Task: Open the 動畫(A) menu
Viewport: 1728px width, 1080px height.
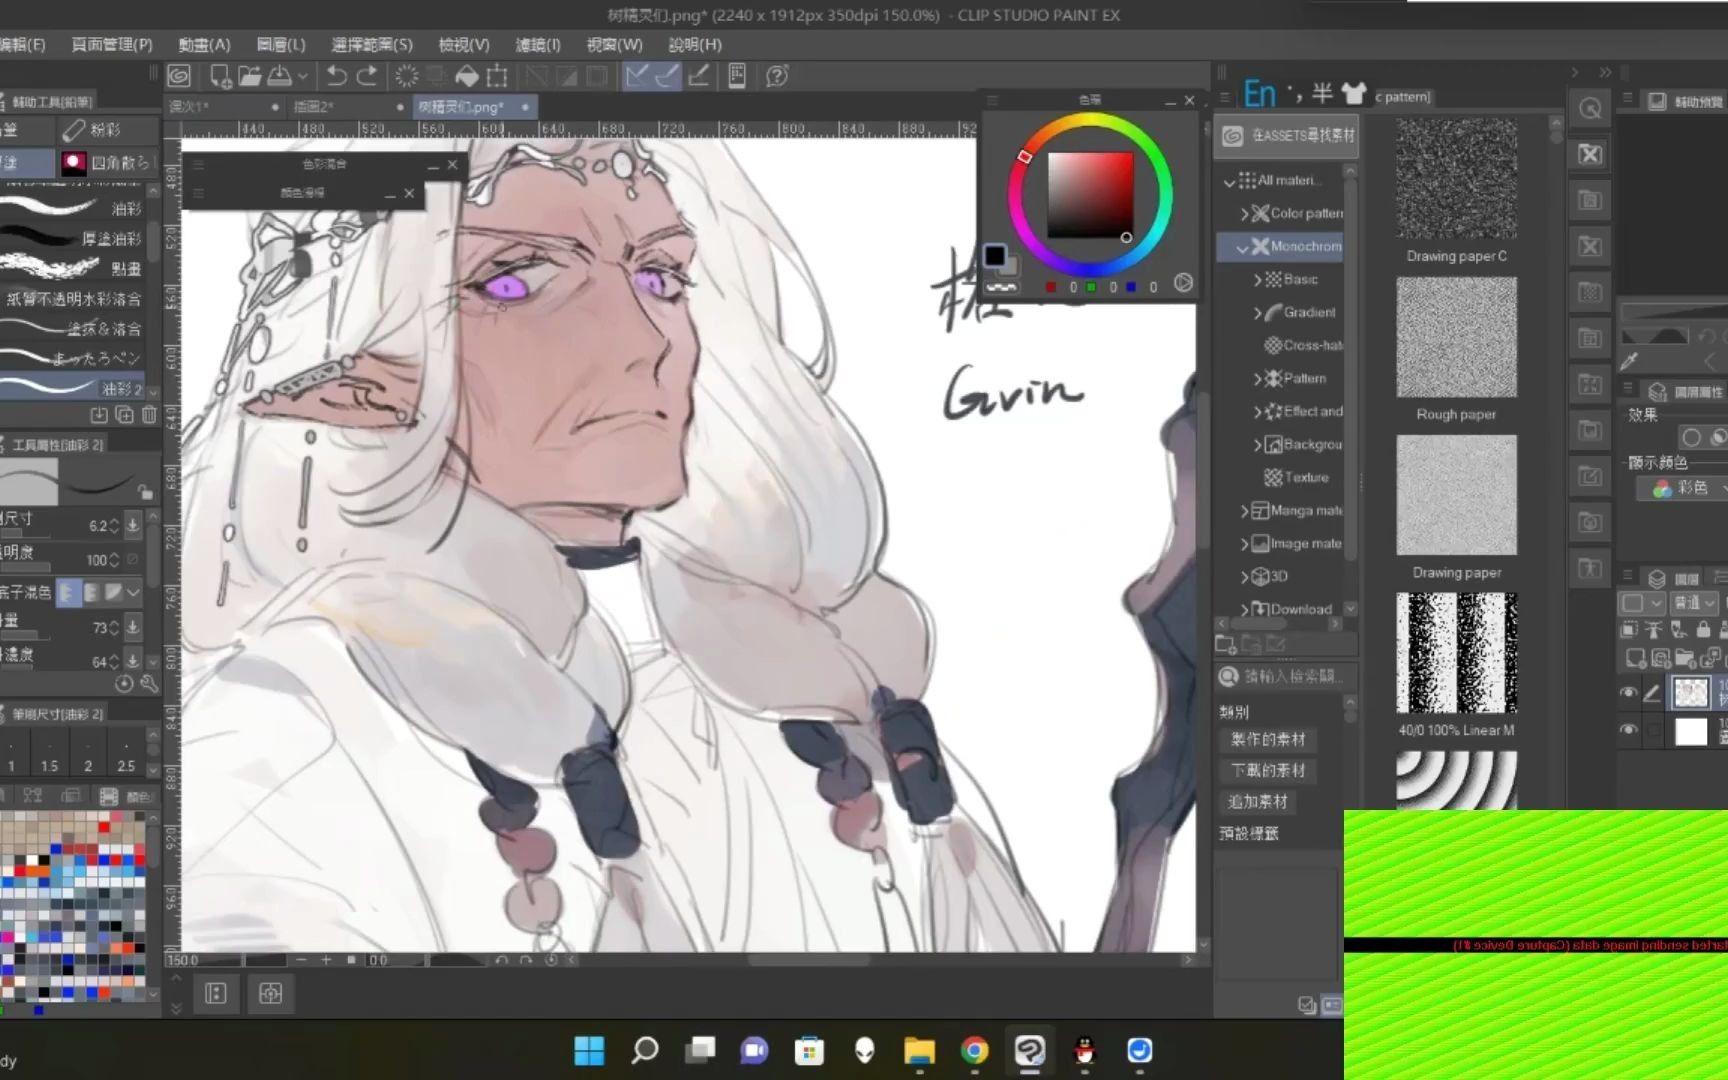Action: tap(204, 45)
